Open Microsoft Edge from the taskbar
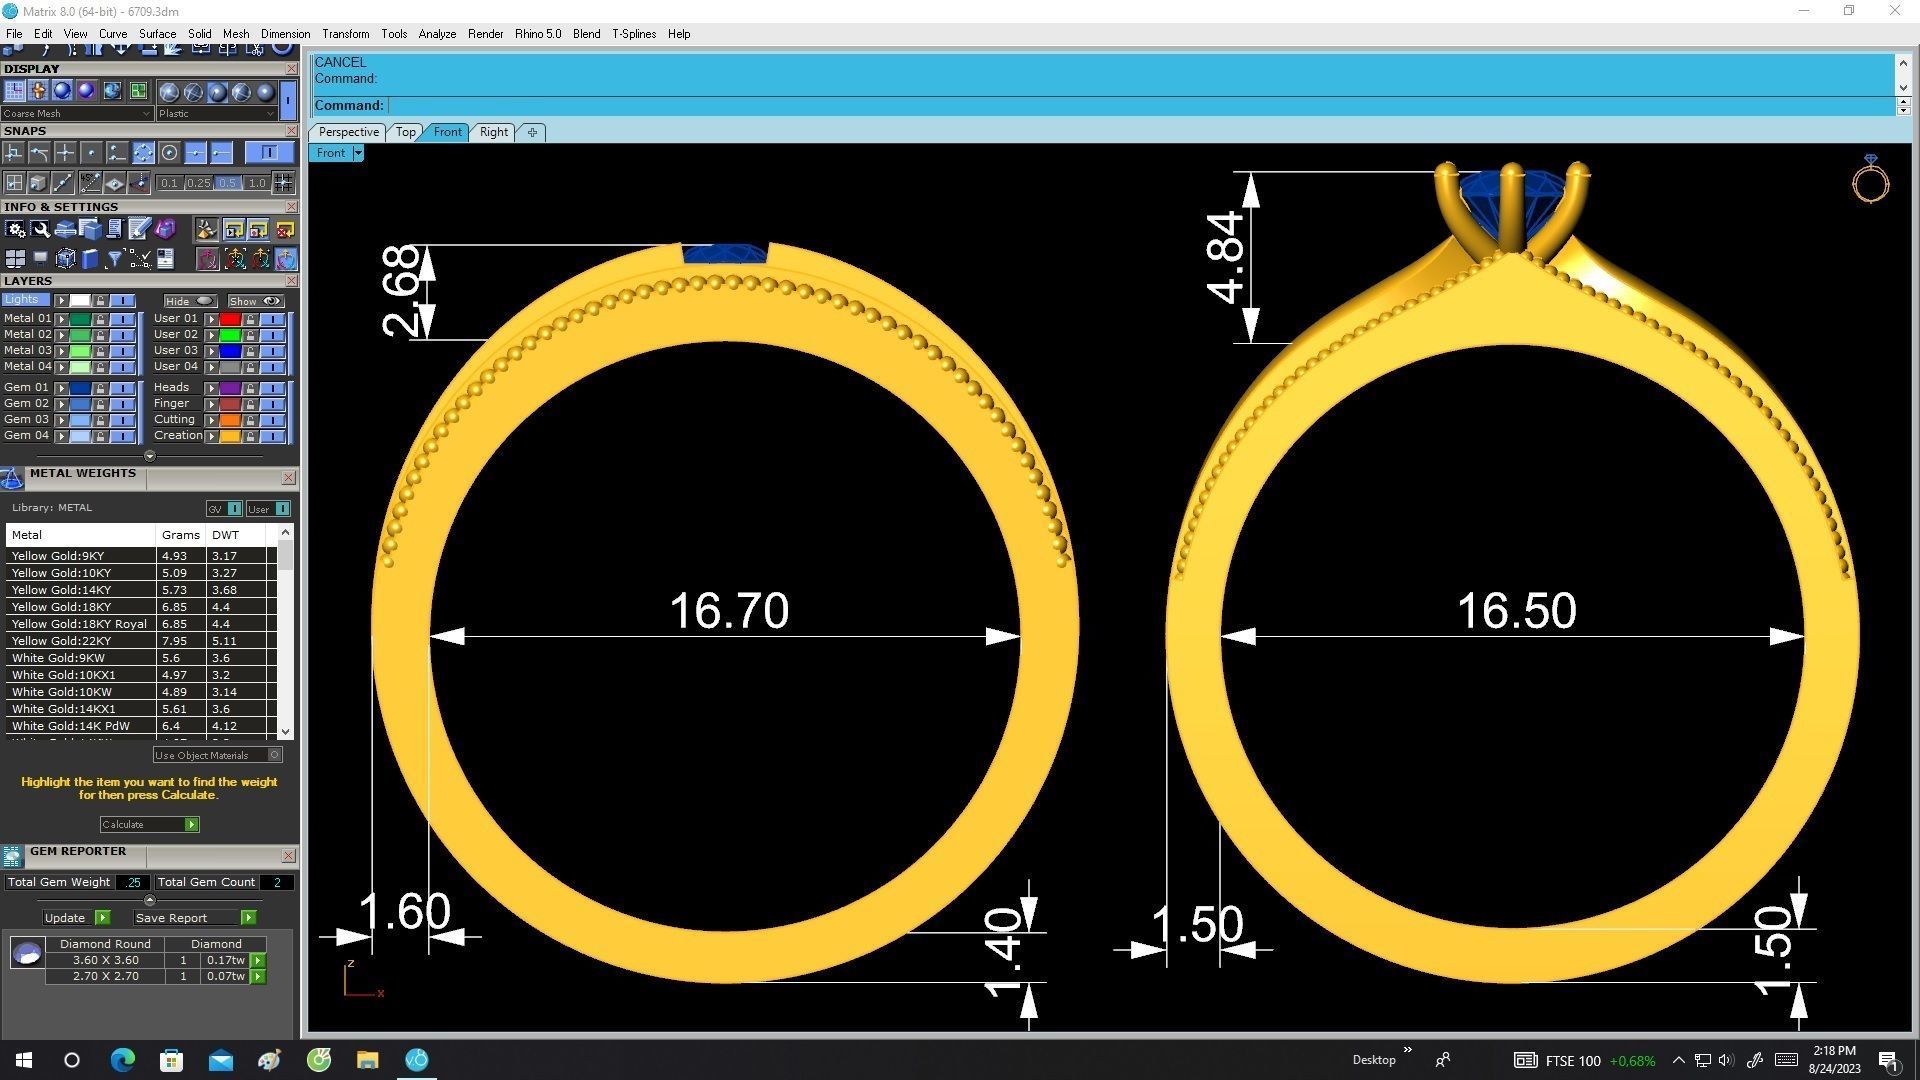Viewport: 1920px width, 1080px height. pos(122,1060)
